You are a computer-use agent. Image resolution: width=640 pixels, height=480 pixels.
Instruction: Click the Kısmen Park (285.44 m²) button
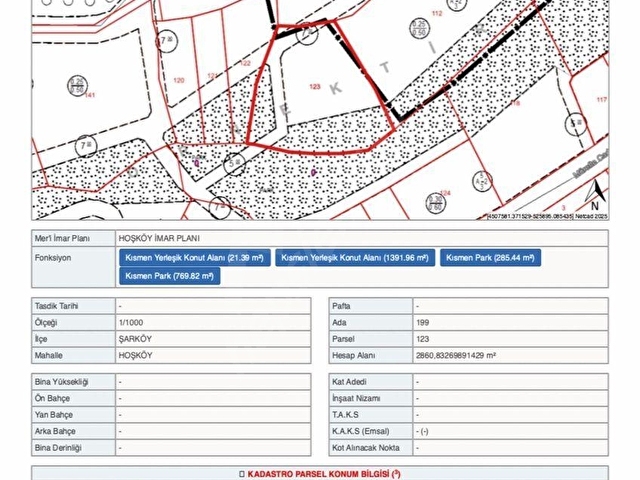pyautogui.click(x=490, y=258)
